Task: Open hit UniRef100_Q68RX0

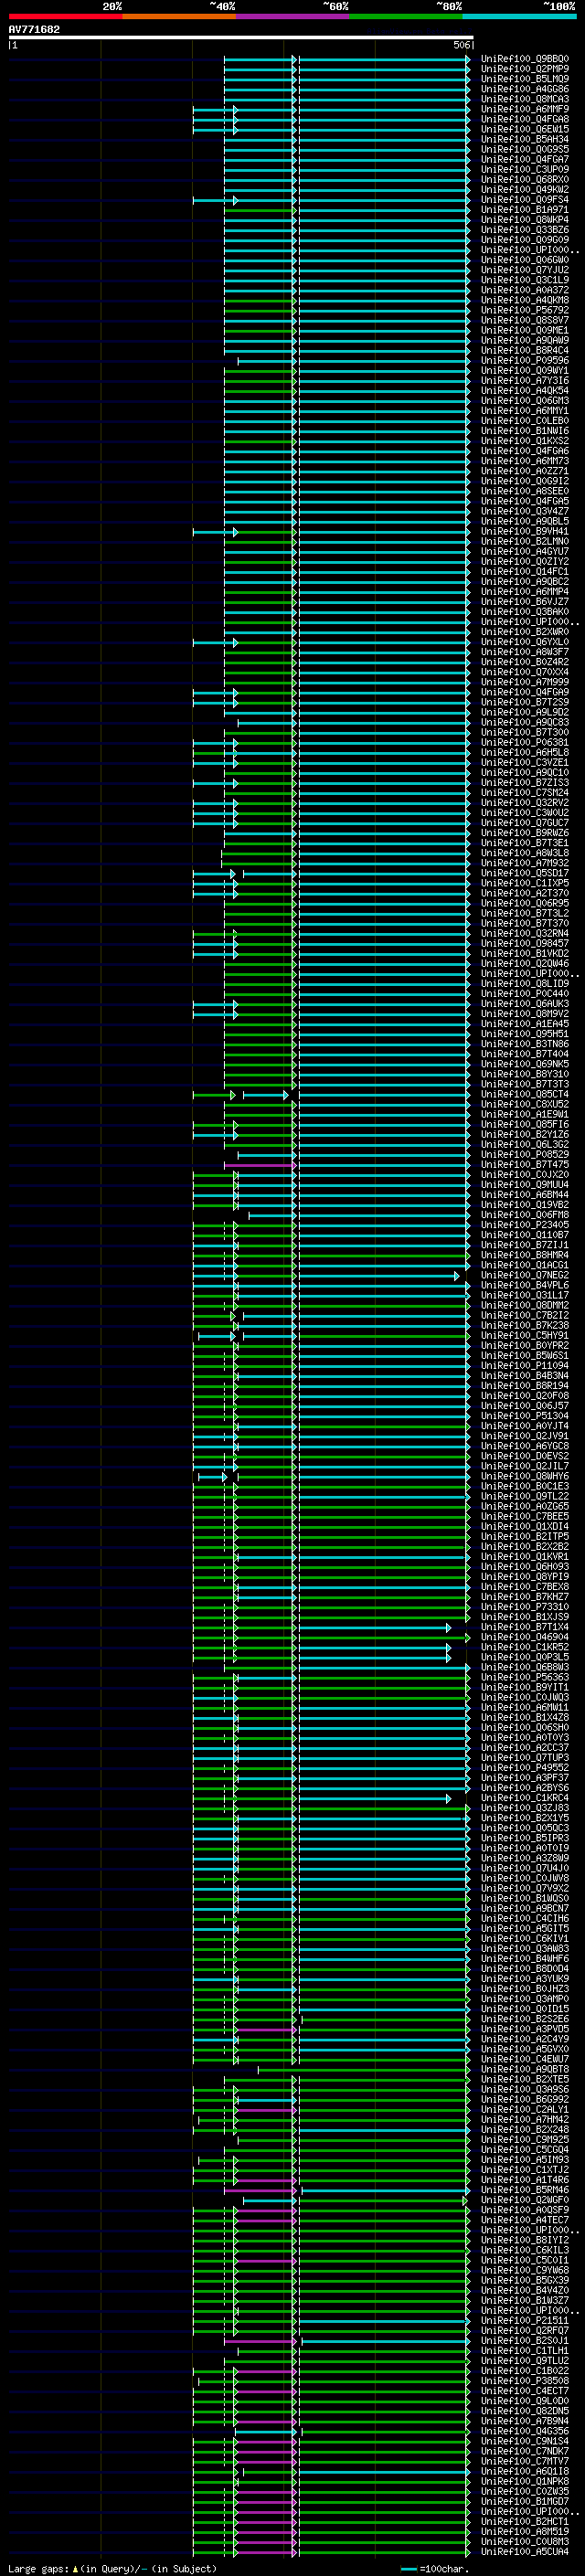Action: (525, 179)
